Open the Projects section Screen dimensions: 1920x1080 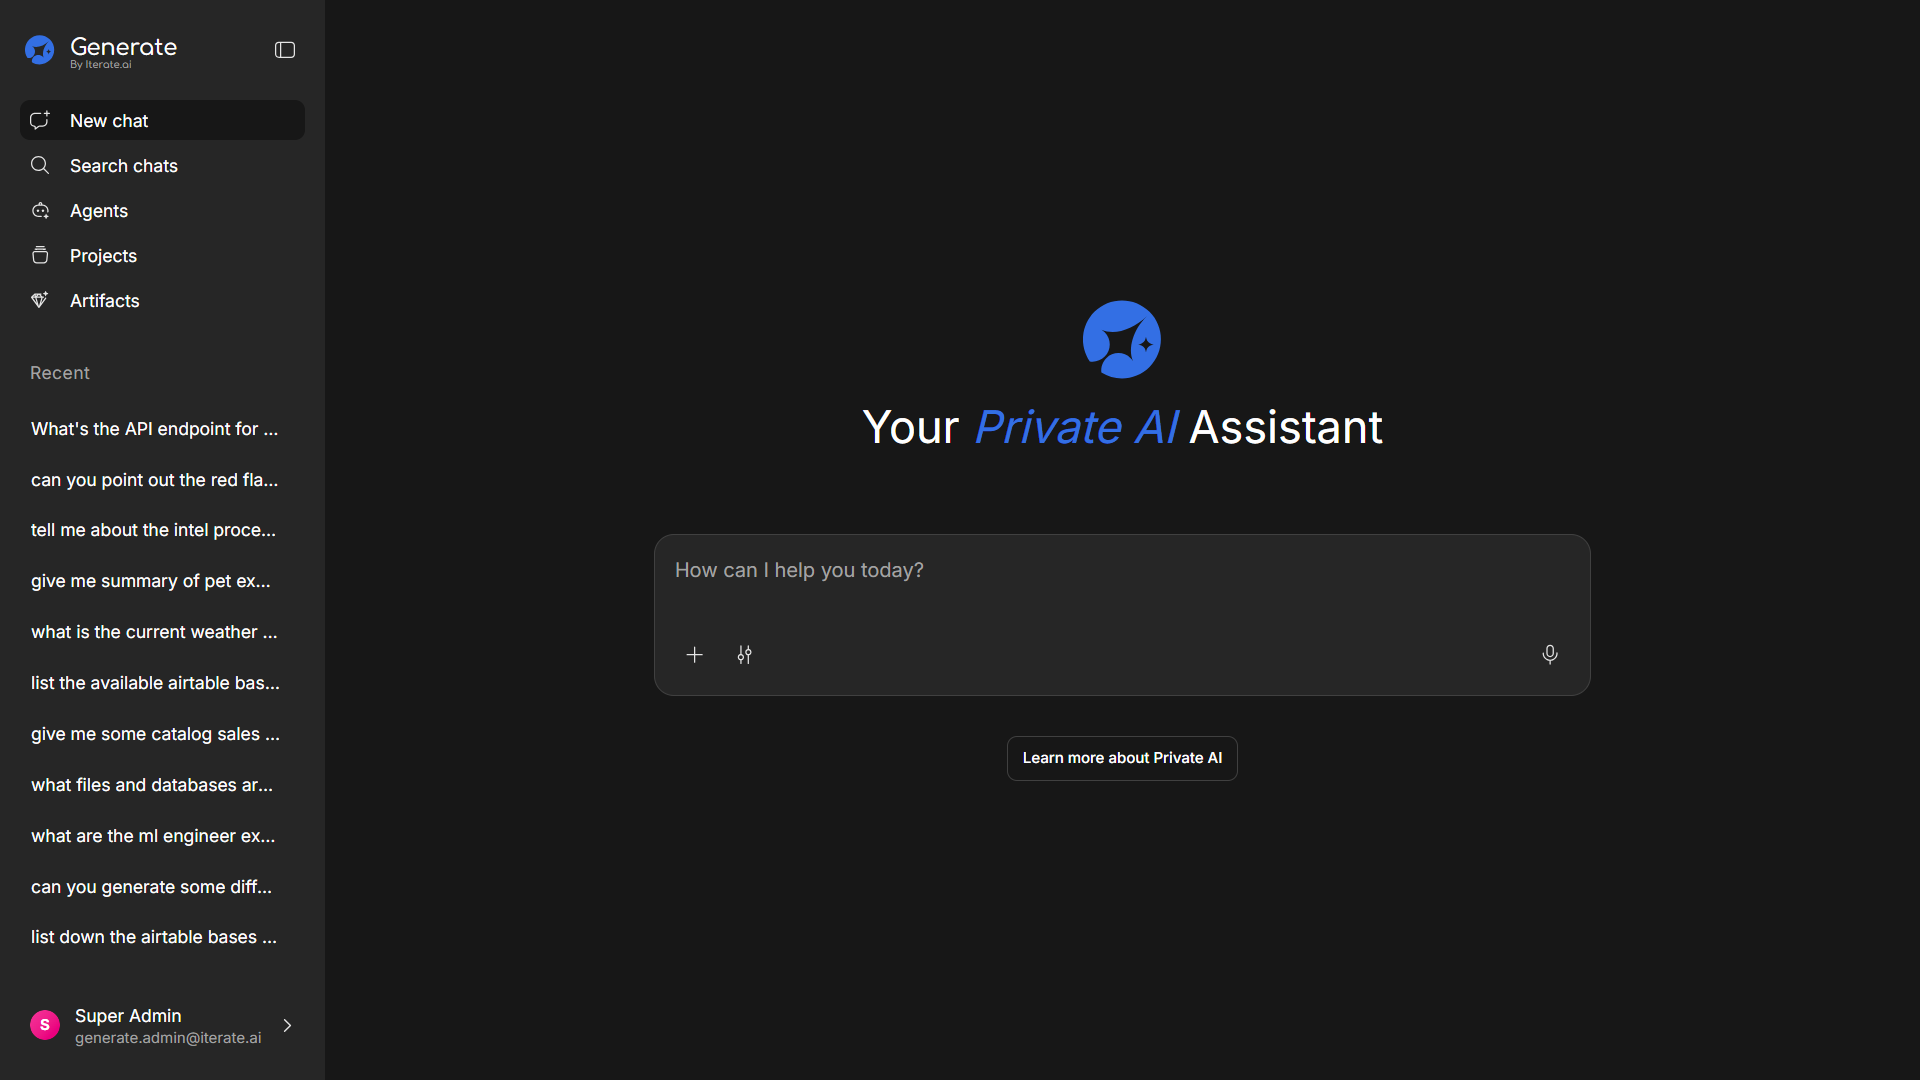pos(103,256)
